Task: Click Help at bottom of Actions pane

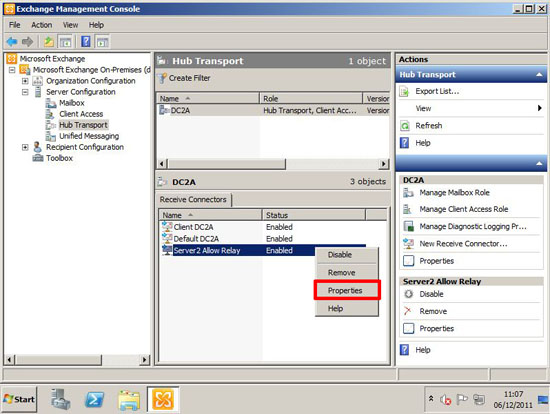Action: (423, 350)
